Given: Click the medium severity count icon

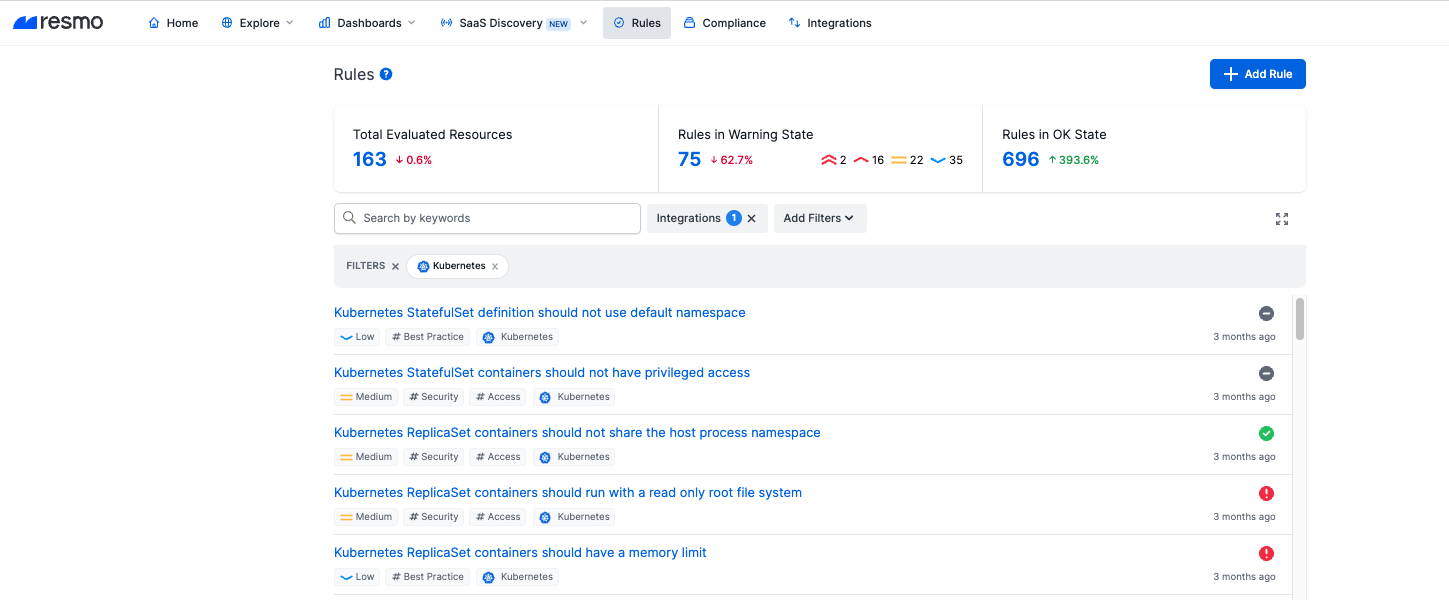Looking at the screenshot, I should [899, 160].
